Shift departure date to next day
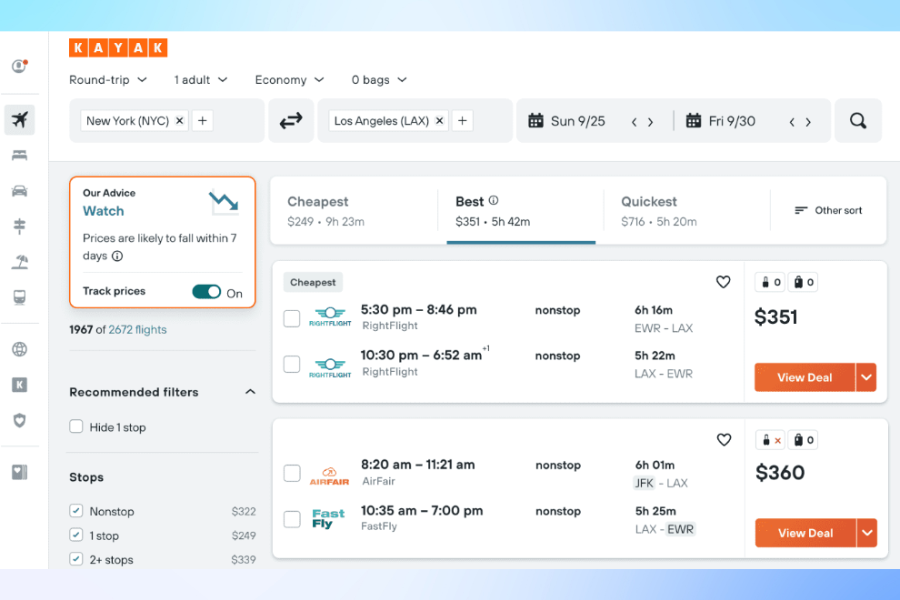This screenshot has height=600, width=900. tap(650, 122)
